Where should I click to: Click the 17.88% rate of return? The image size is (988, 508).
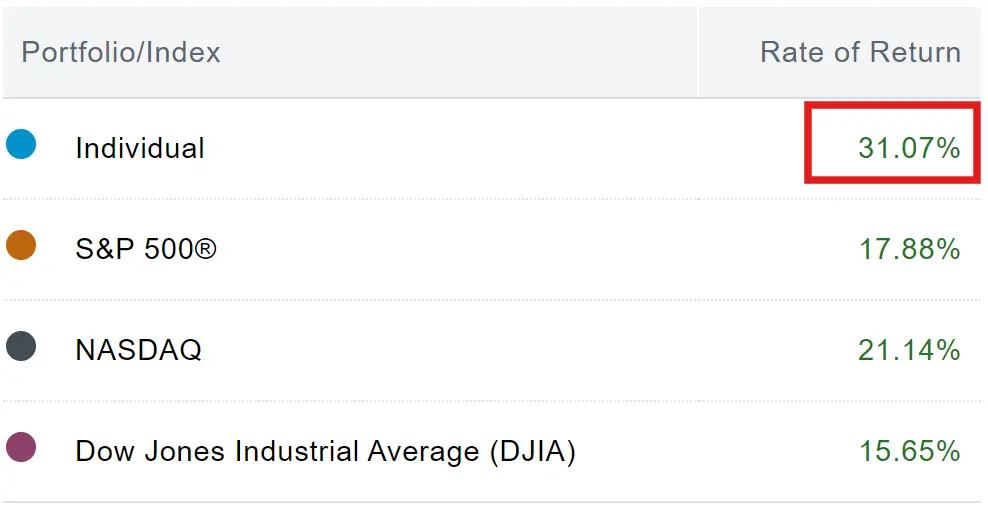point(909,249)
